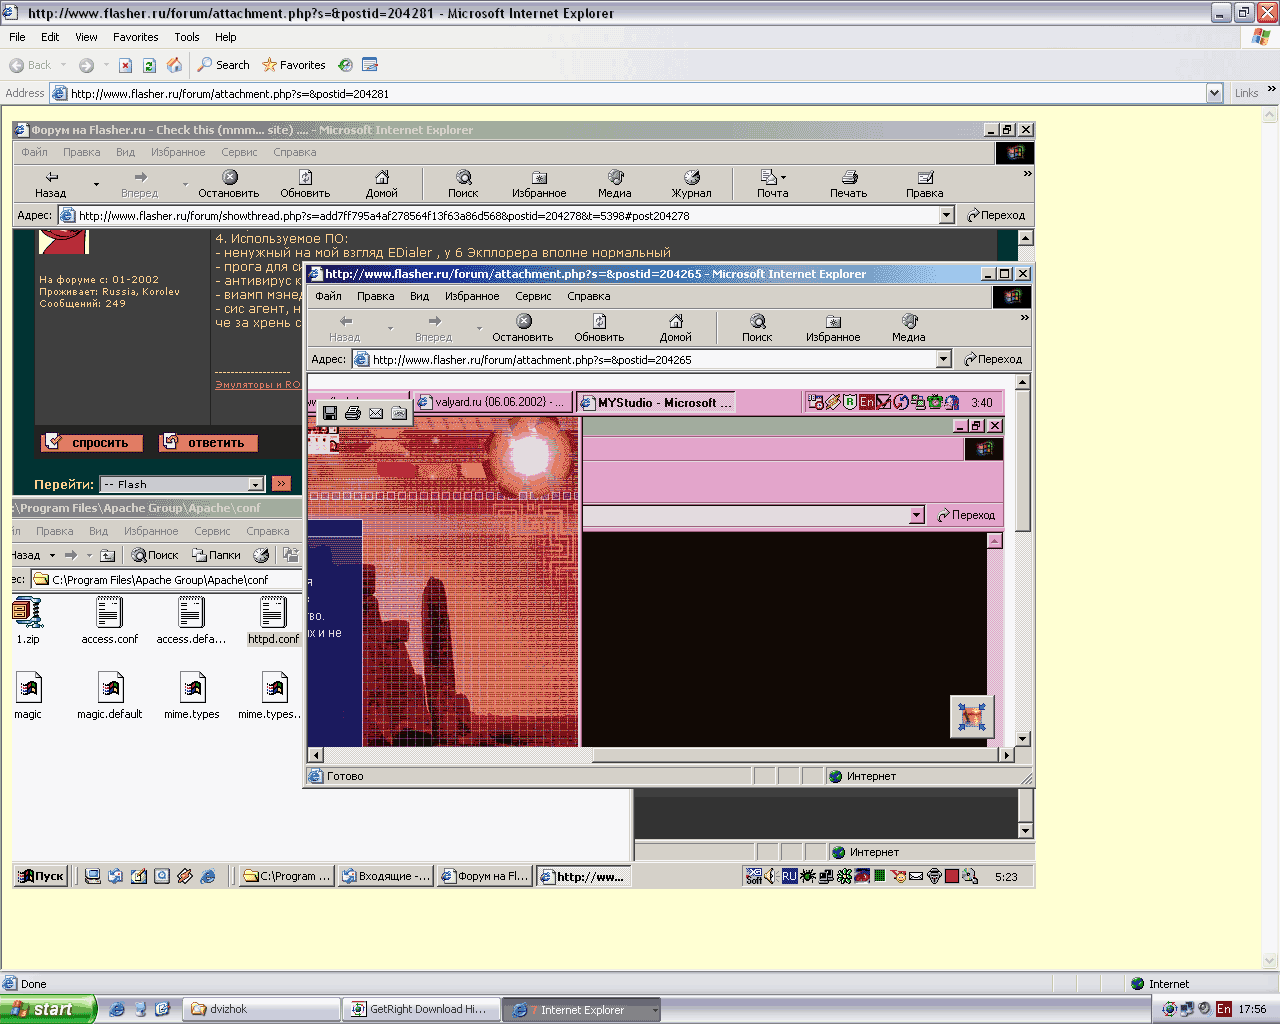Open the outer File menu
The width and height of the screenshot is (1280, 1024).
pos(17,37)
